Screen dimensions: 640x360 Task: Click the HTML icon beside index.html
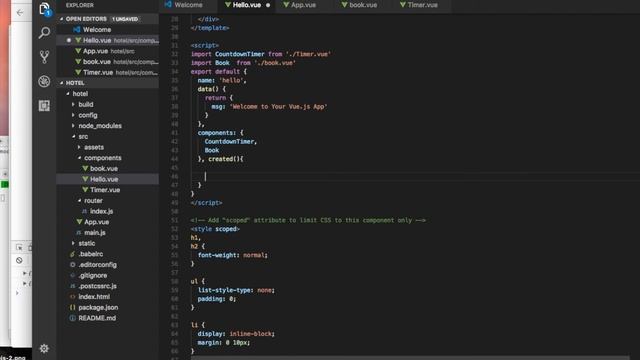73,297
